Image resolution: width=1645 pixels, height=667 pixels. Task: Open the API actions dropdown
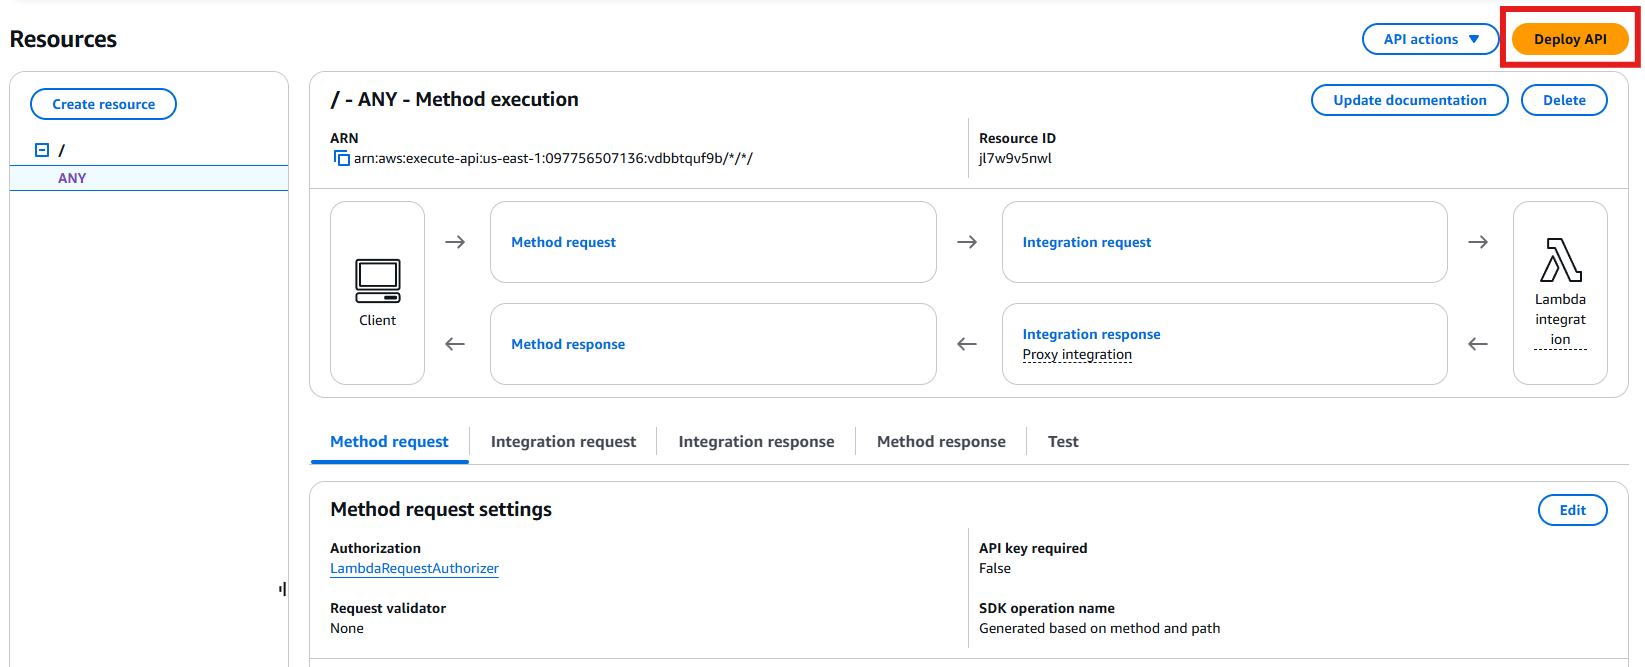(x=1430, y=39)
